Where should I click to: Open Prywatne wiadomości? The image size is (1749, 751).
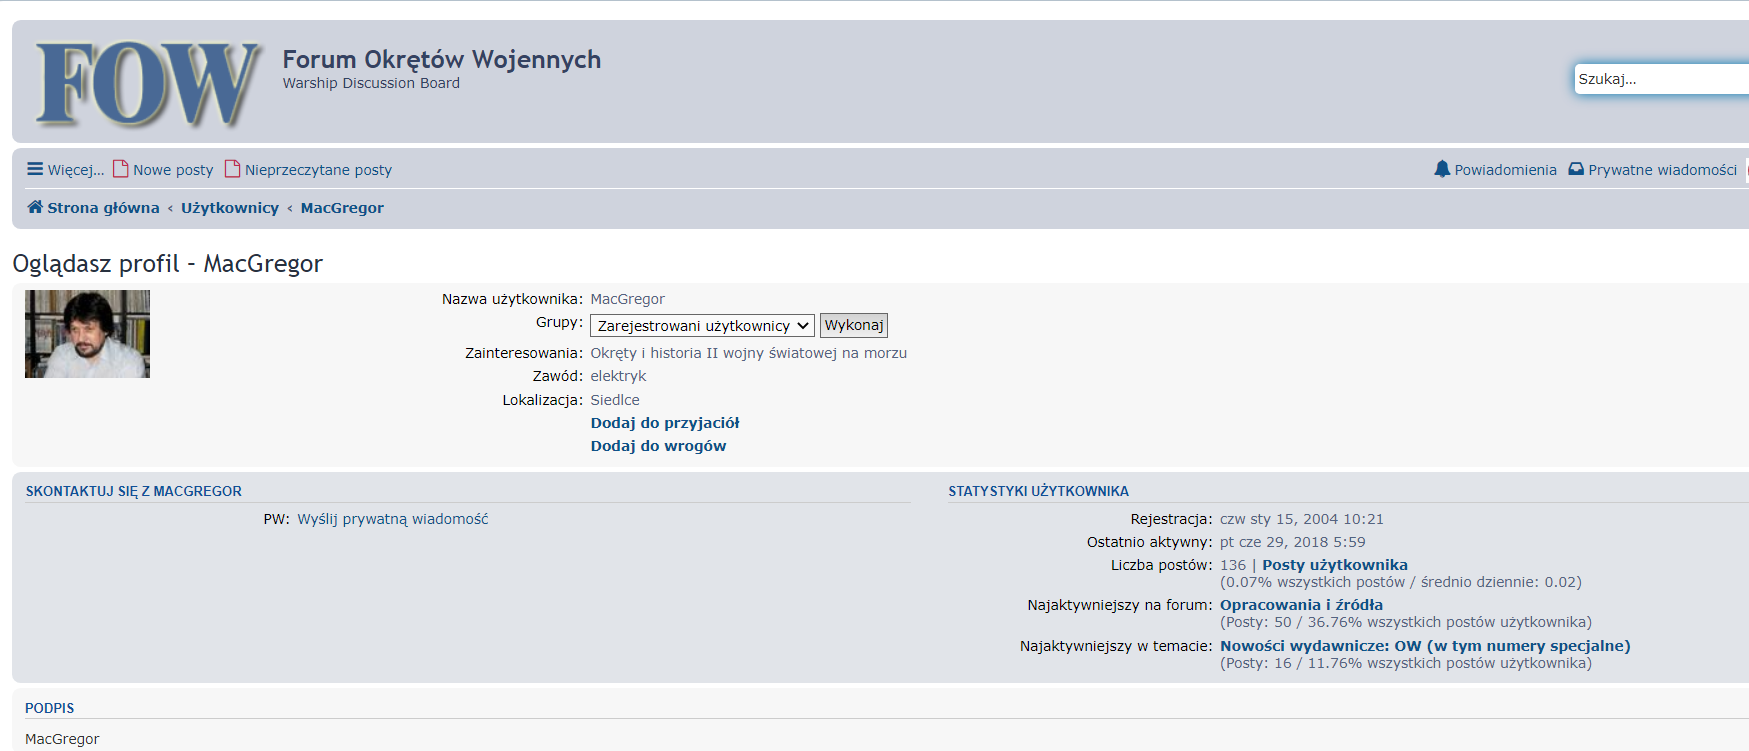(1662, 170)
